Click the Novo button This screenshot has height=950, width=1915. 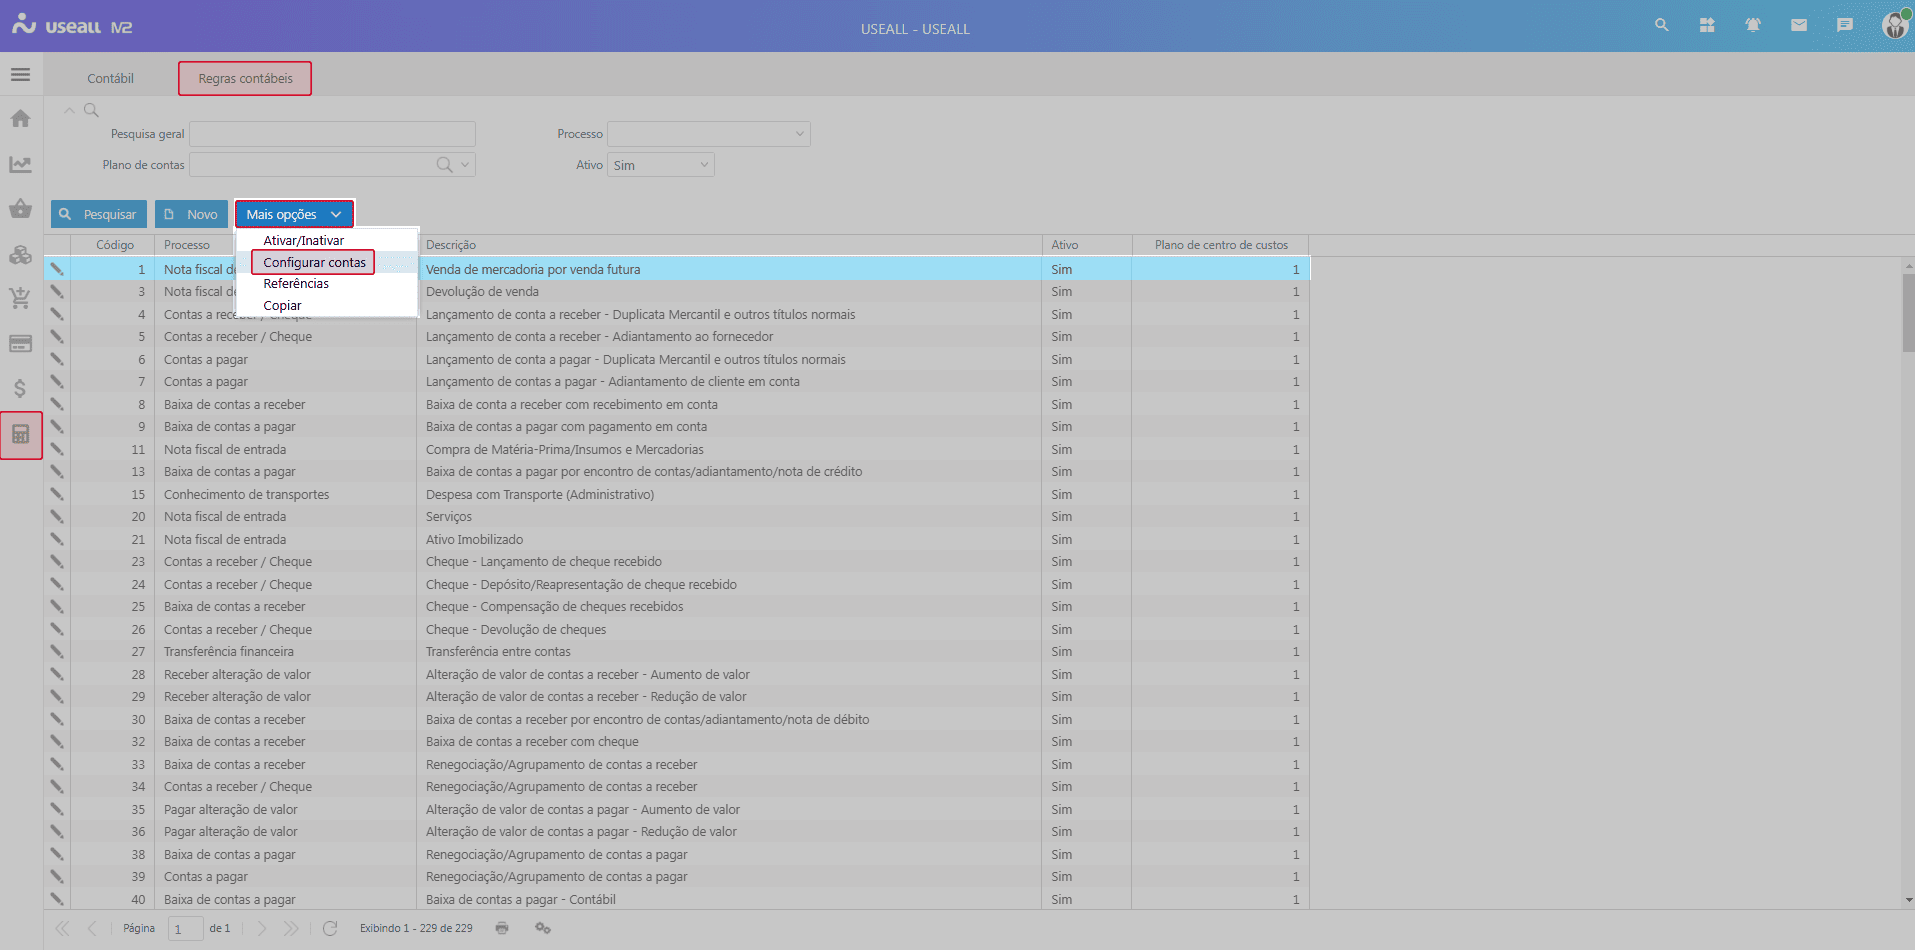pos(191,213)
